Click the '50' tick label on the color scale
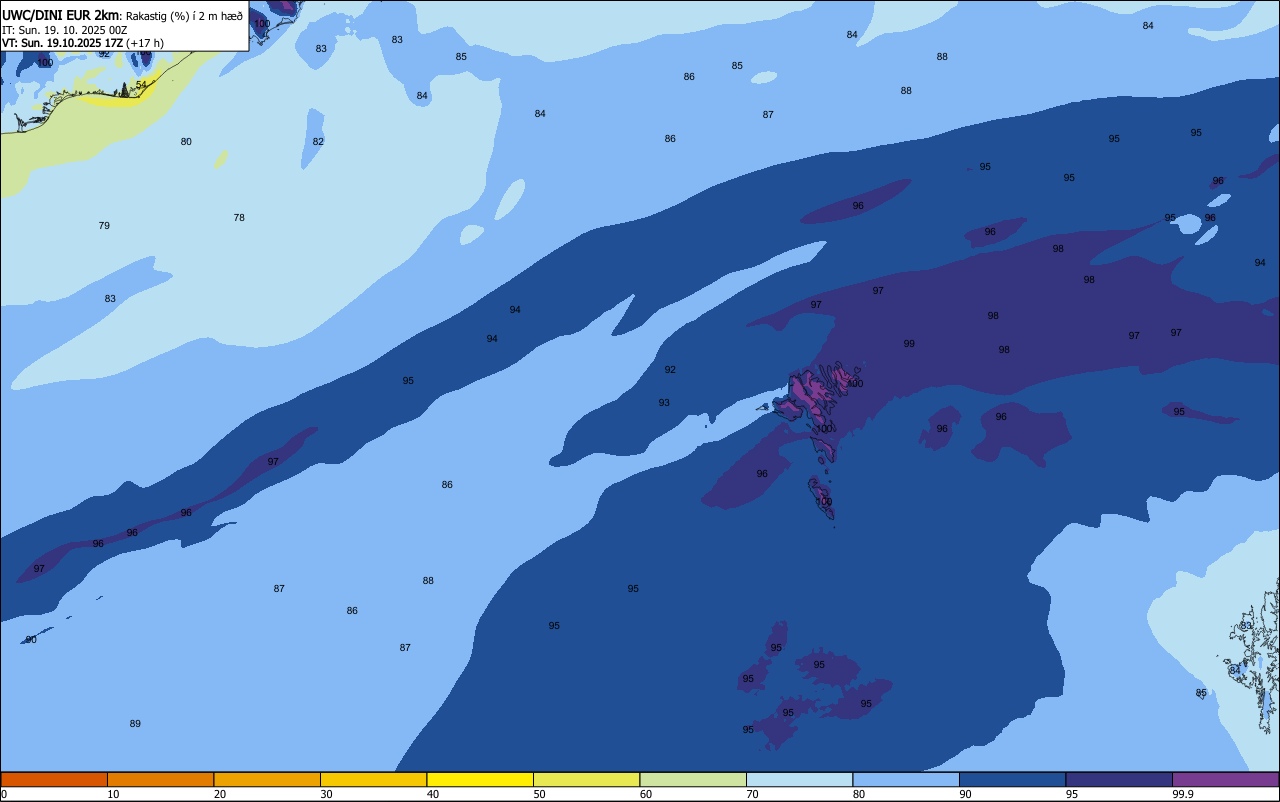1280x802 pixels. click(539, 794)
